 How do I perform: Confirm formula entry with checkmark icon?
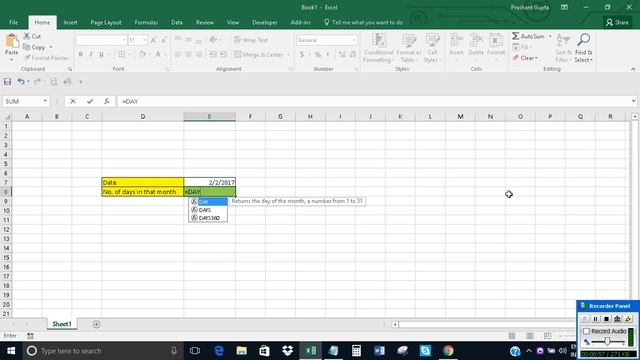pos(90,101)
